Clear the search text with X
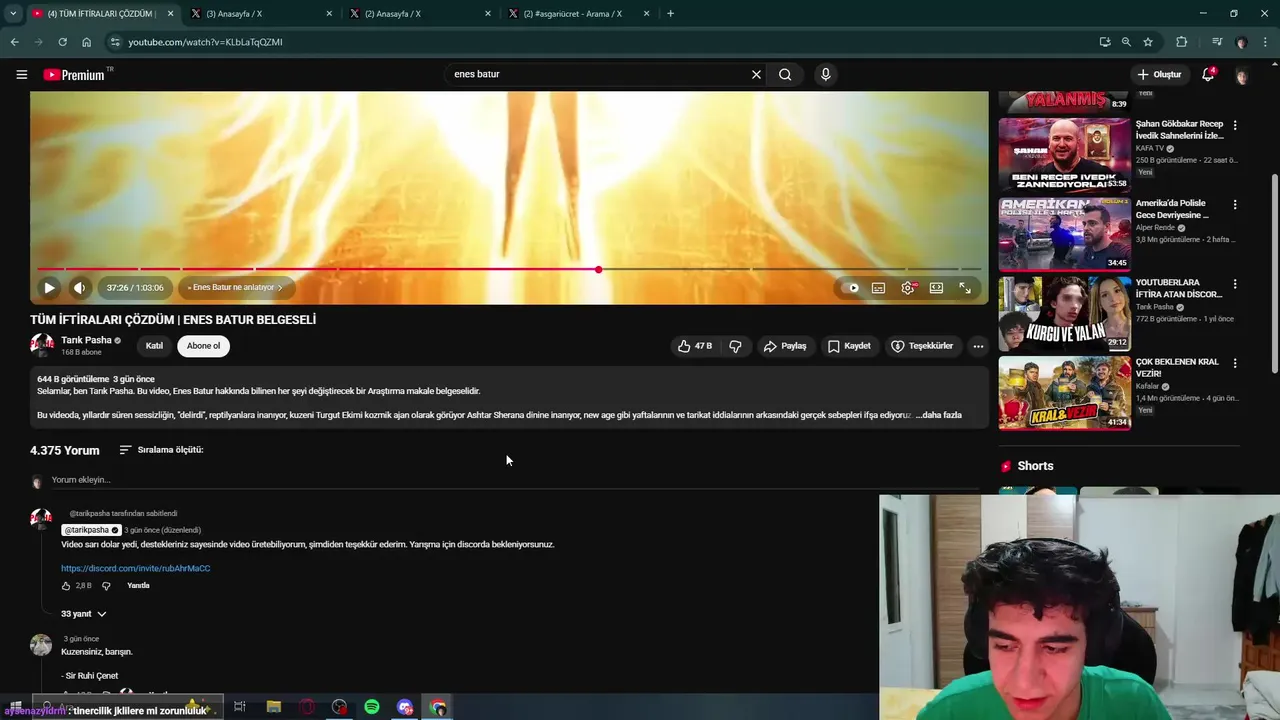This screenshot has width=1280, height=720. tap(756, 74)
